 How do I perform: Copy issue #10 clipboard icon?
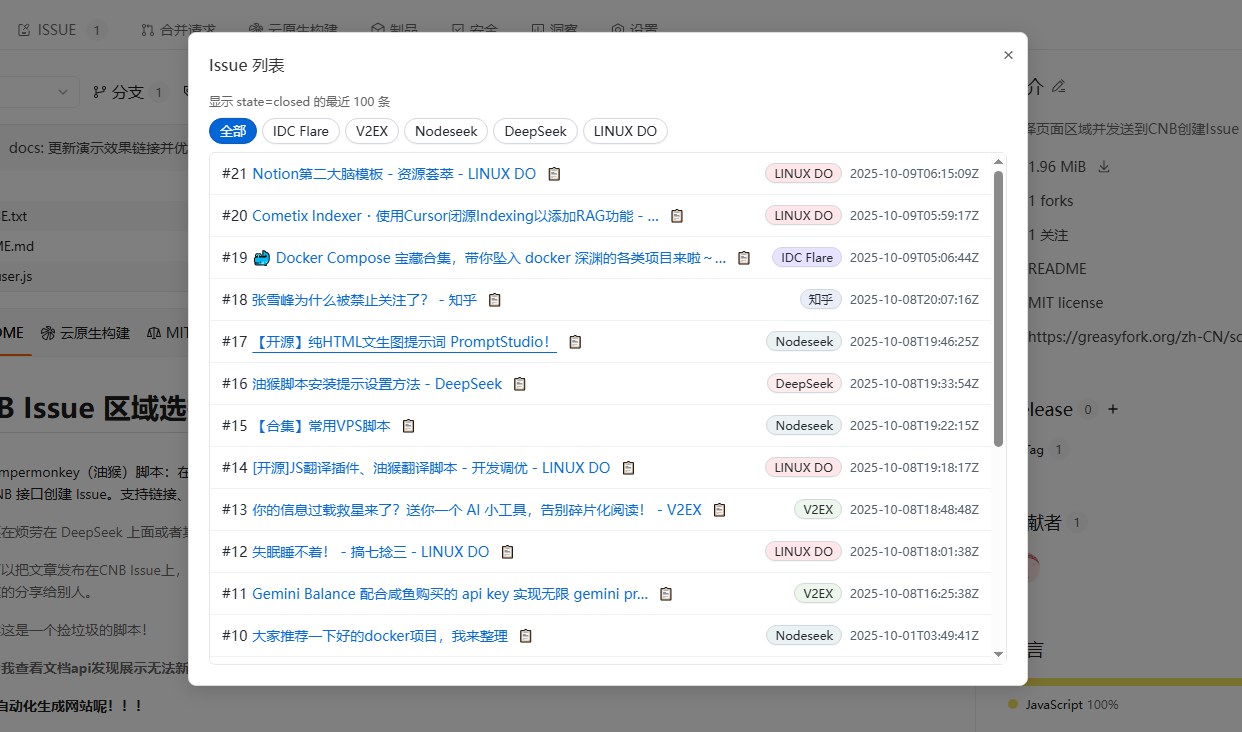click(x=526, y=636)
